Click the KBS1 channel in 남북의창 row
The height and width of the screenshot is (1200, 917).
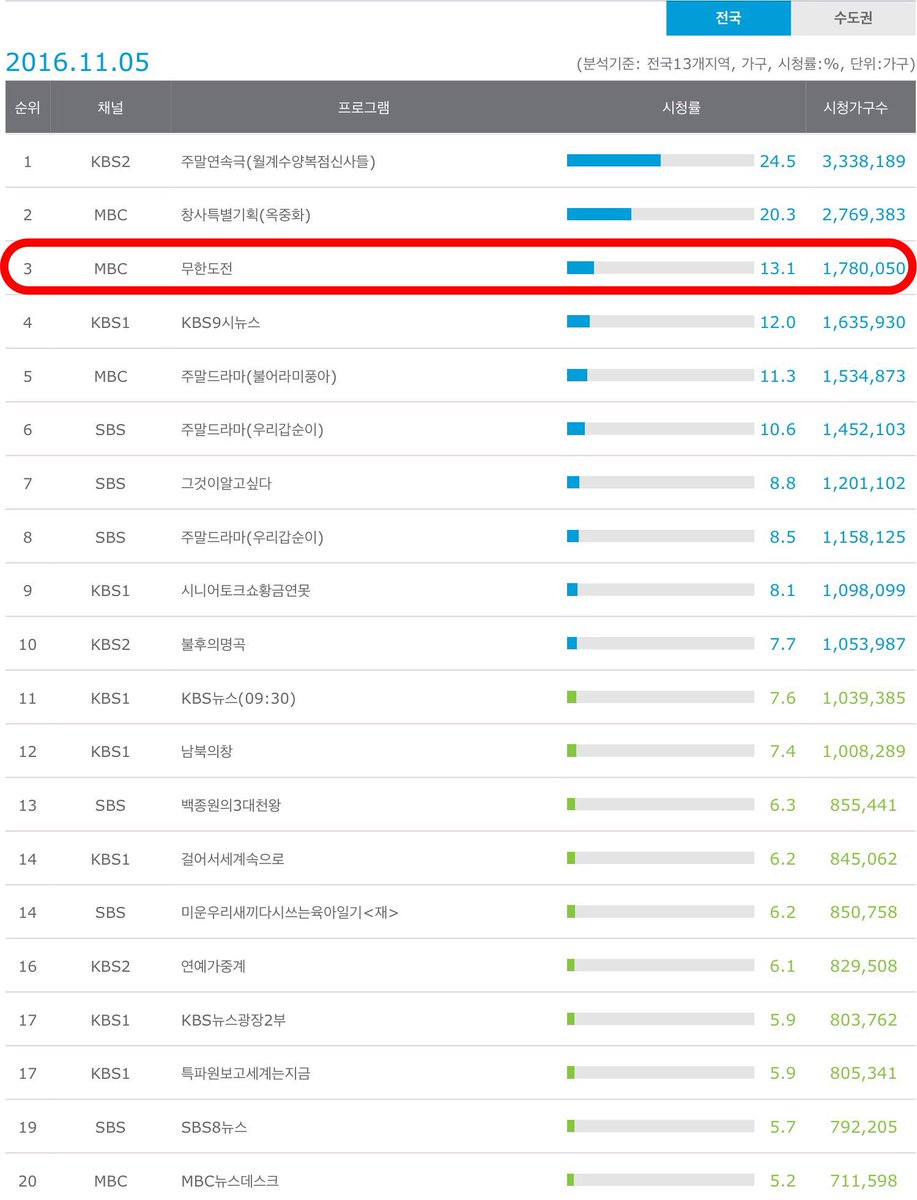[x=110, y=752]
